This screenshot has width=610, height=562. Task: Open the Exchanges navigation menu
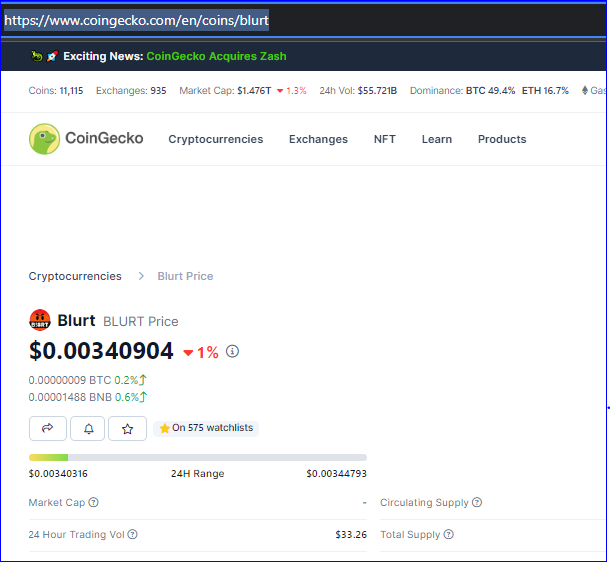pyautogui.click(x=318, y=139)
